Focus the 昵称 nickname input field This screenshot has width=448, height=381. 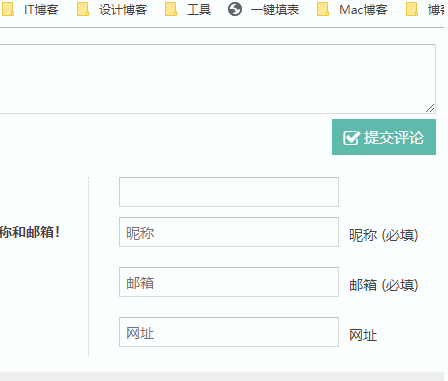pos(229,232)
